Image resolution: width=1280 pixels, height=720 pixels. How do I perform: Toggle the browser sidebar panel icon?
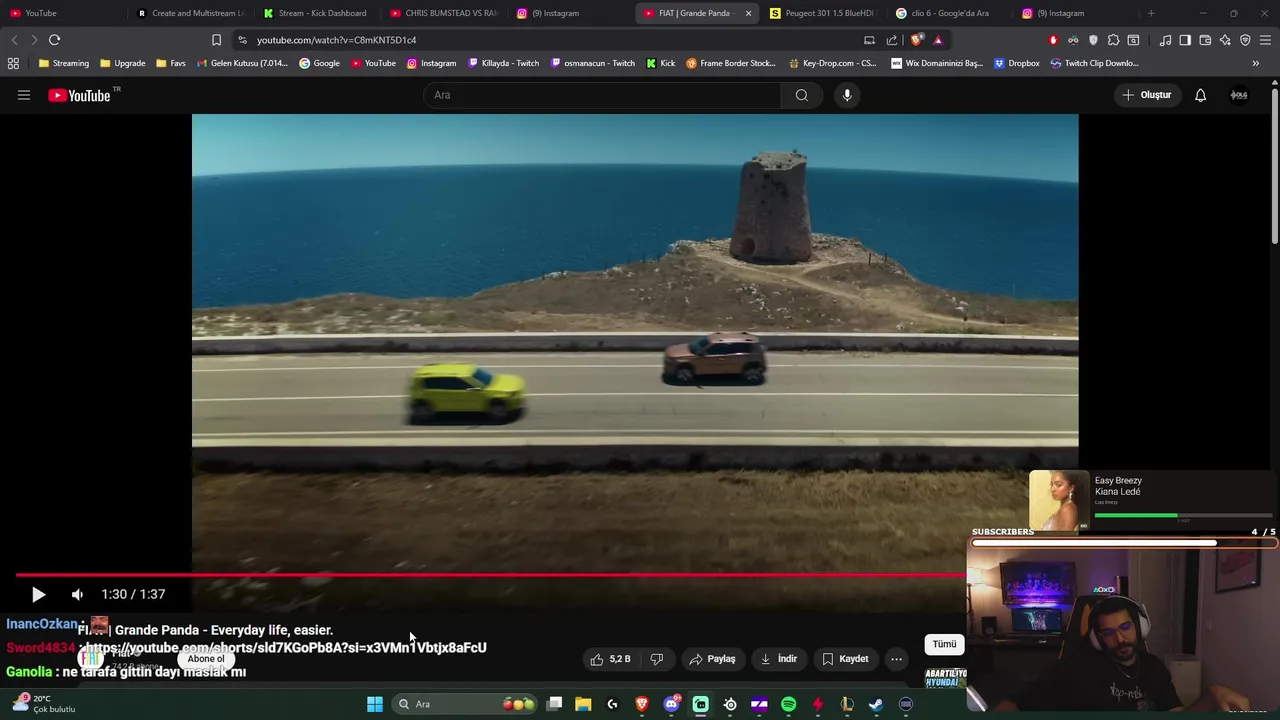(1185, 40)
